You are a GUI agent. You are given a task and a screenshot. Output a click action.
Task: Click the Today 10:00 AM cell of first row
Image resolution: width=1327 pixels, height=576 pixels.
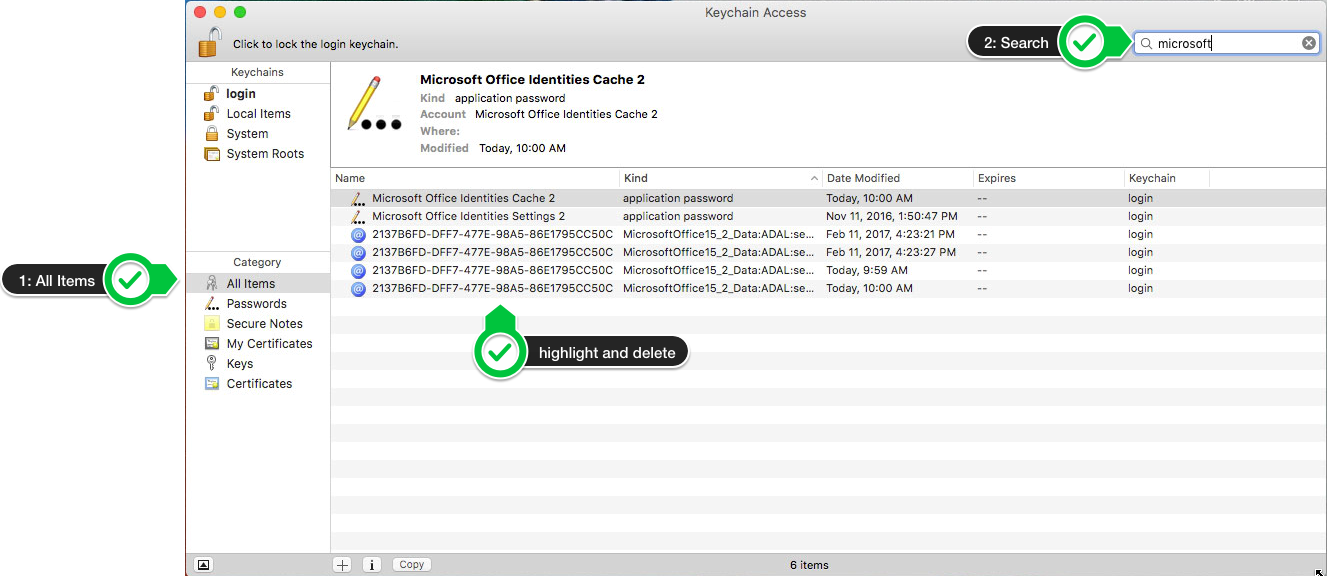[x=869, y=198]
